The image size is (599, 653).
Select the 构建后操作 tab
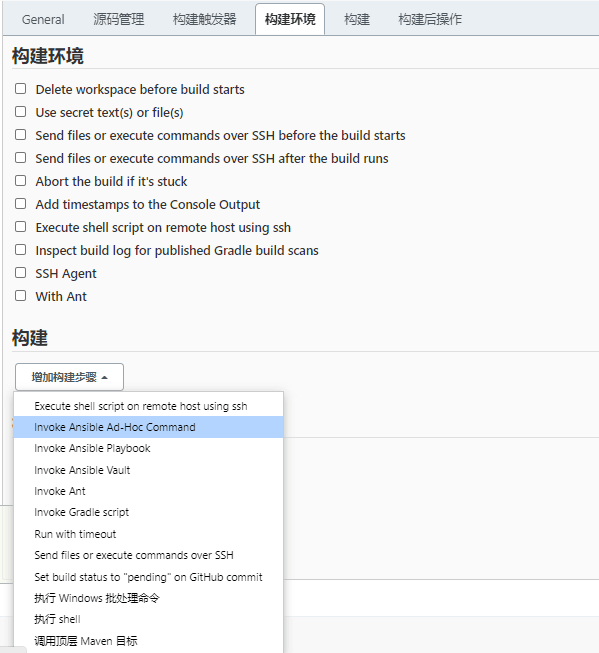430,20
